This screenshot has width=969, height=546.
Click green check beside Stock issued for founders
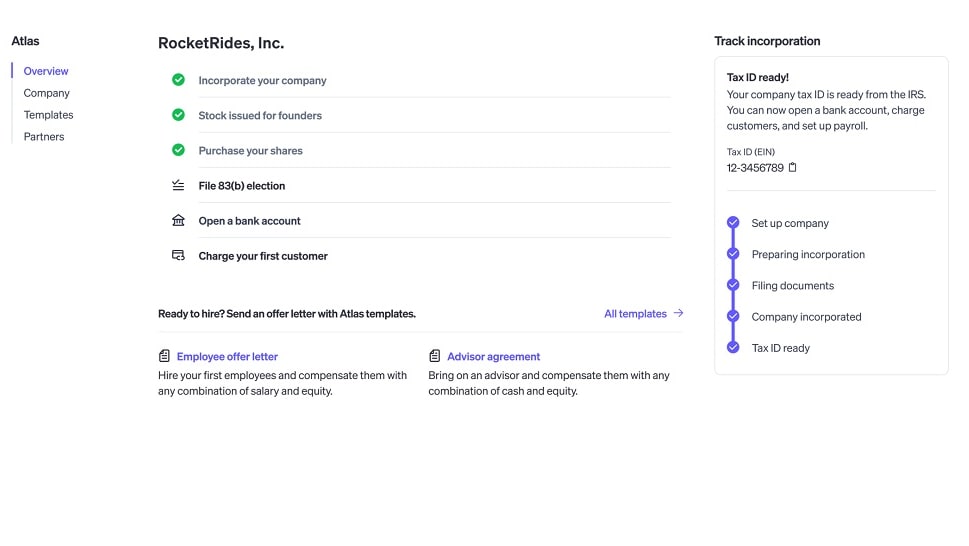178,115
